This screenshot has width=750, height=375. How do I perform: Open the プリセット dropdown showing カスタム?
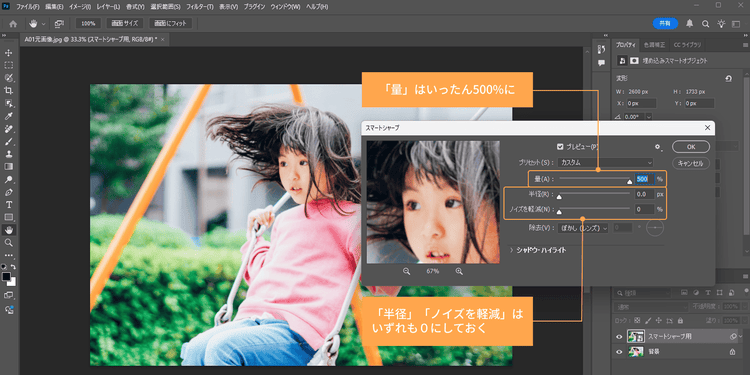[606, 163]
